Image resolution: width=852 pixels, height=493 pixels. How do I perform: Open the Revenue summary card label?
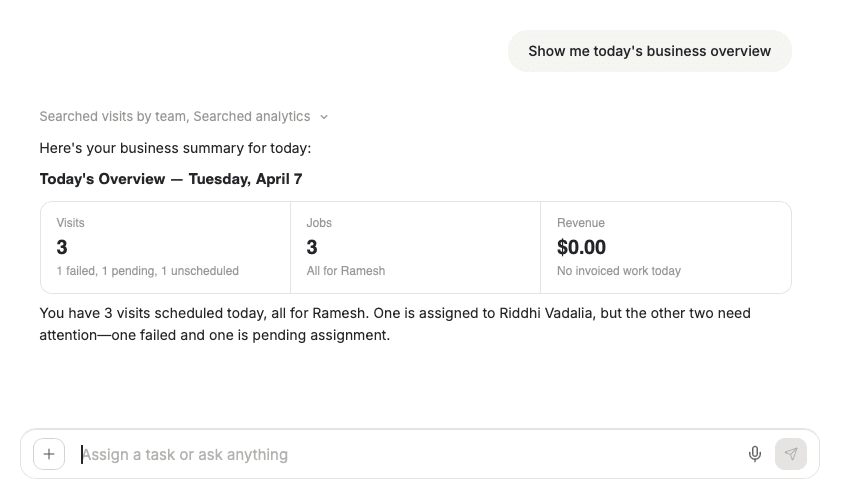pyautogui.click(x=581, y=223)
